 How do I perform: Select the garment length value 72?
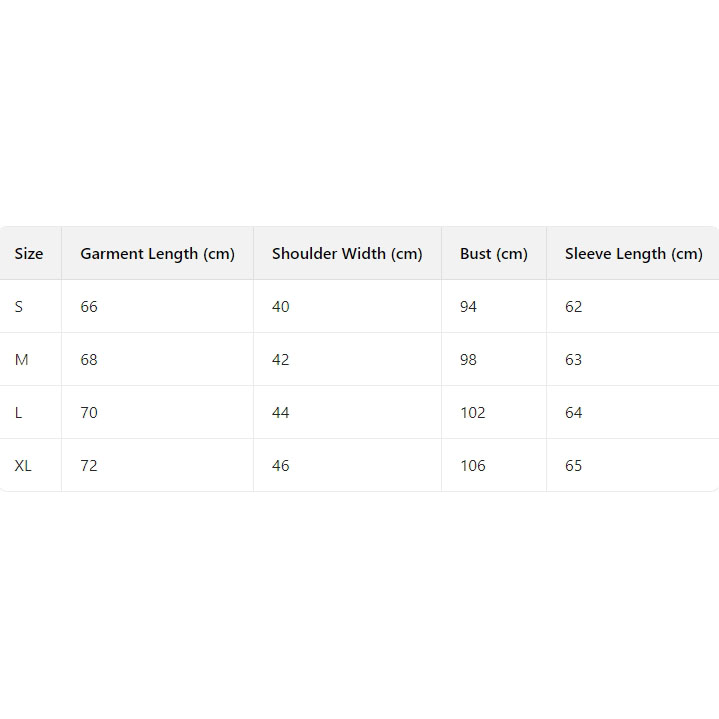pos(89,466)
